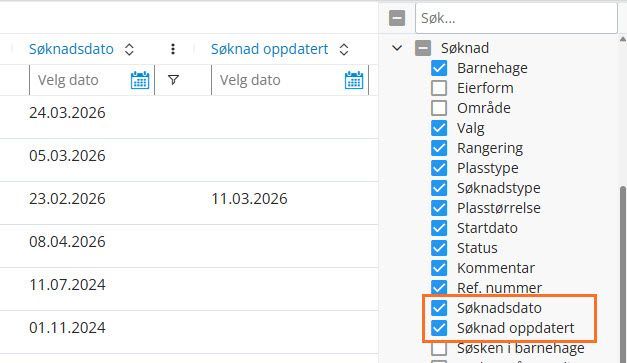Enable the Eierform column checkbox
The width and height of the screenshot is (627, 363).
(x=439, y=88)
